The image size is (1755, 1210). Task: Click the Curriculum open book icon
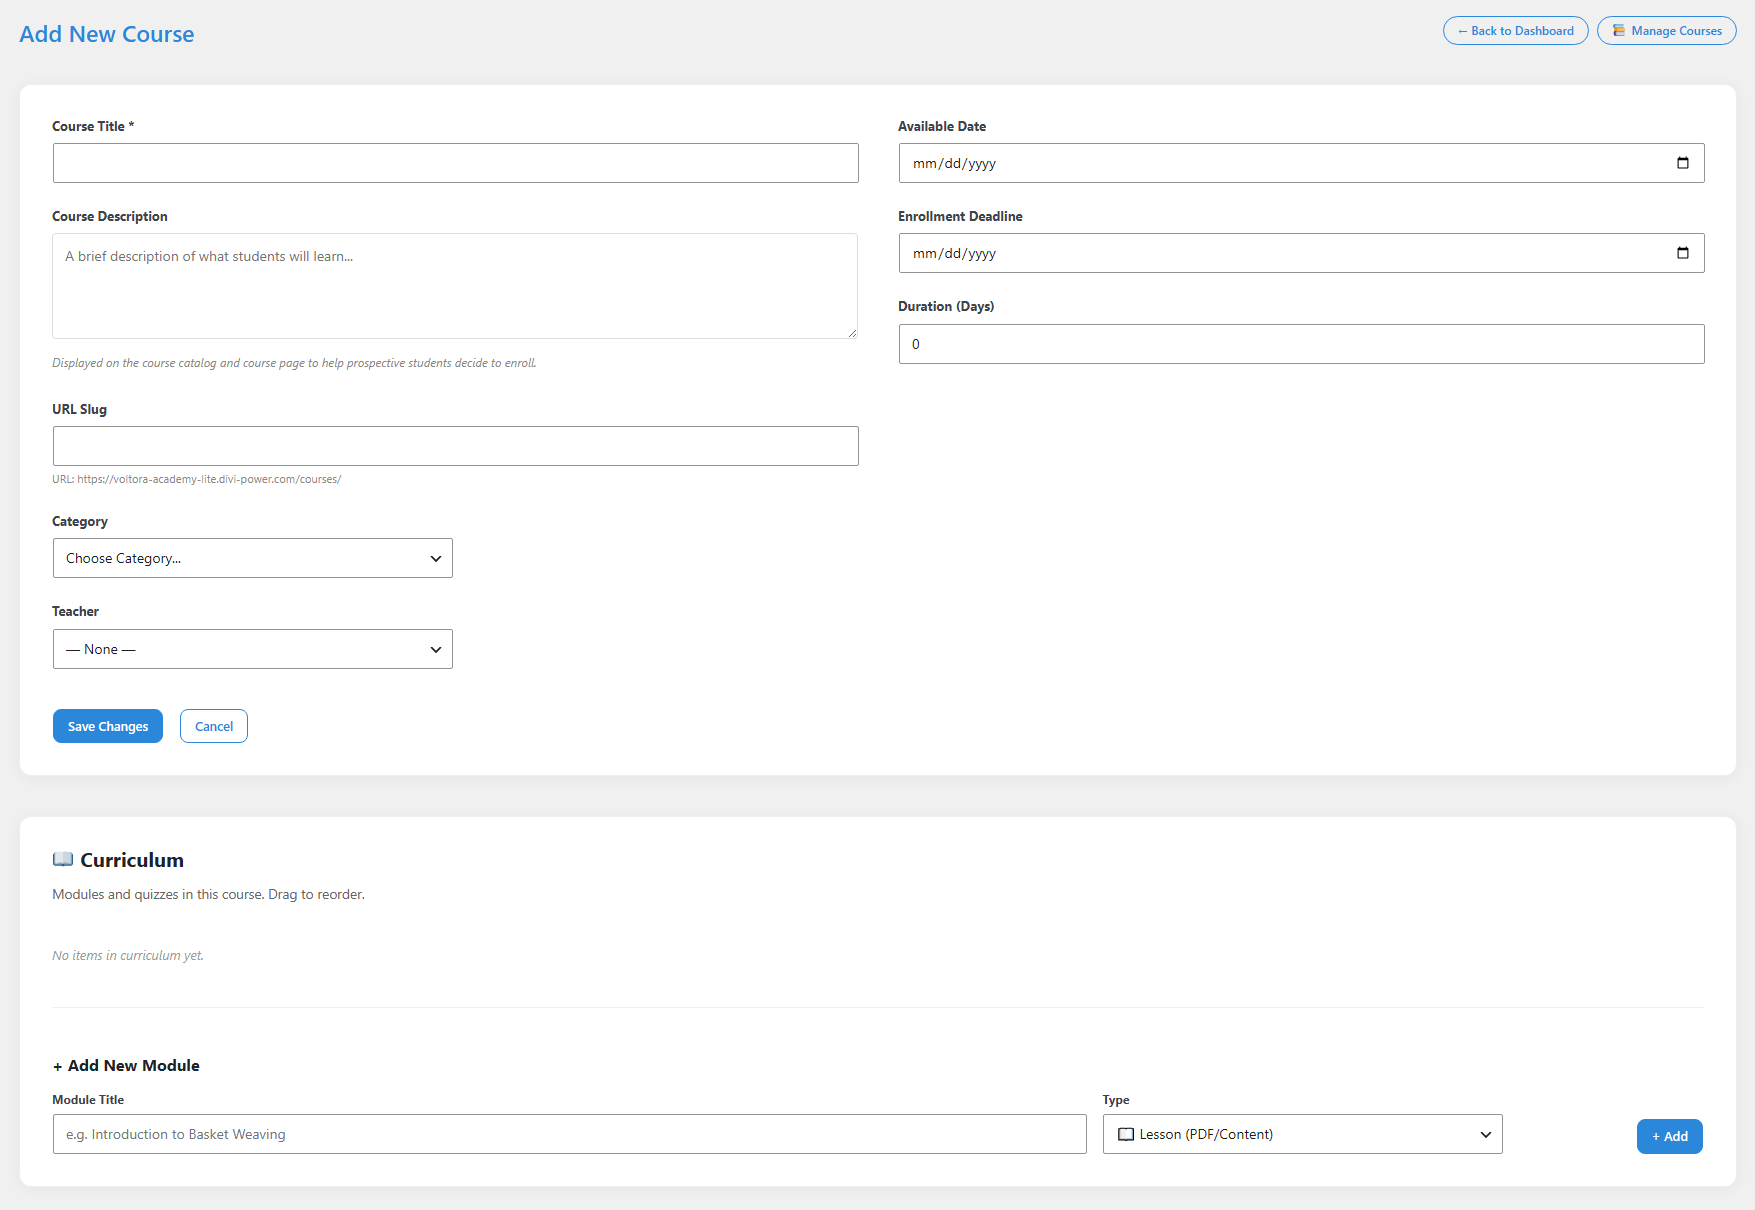coord(63,859)
